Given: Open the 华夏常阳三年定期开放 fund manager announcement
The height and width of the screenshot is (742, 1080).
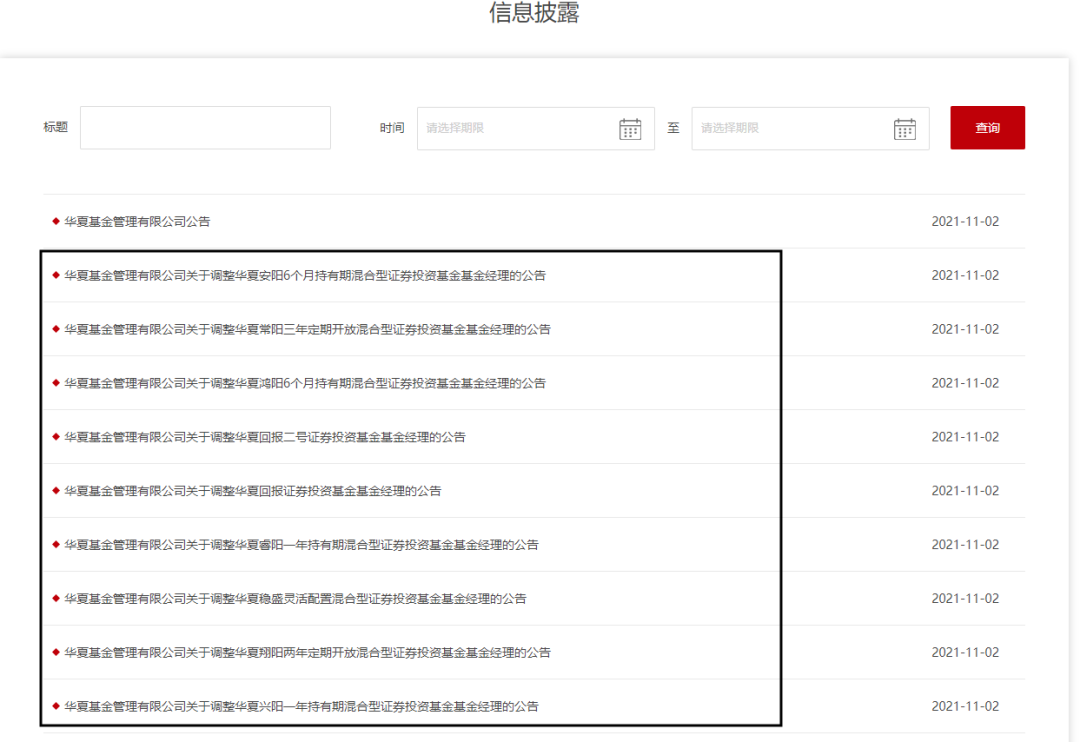Looking at the screenshot, I should tap(307, 329).
